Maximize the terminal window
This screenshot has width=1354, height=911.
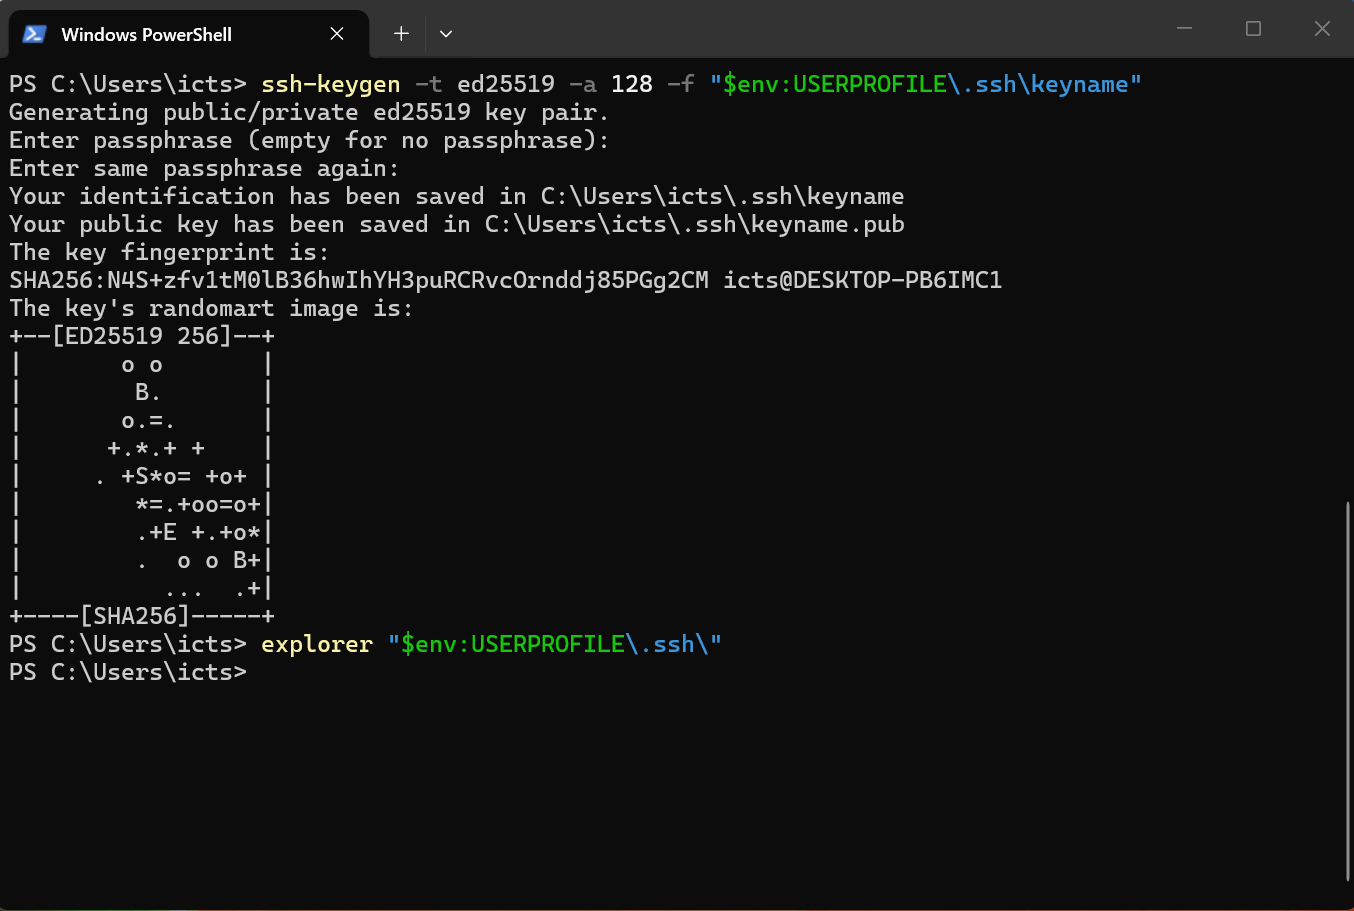pos(1253,29)
